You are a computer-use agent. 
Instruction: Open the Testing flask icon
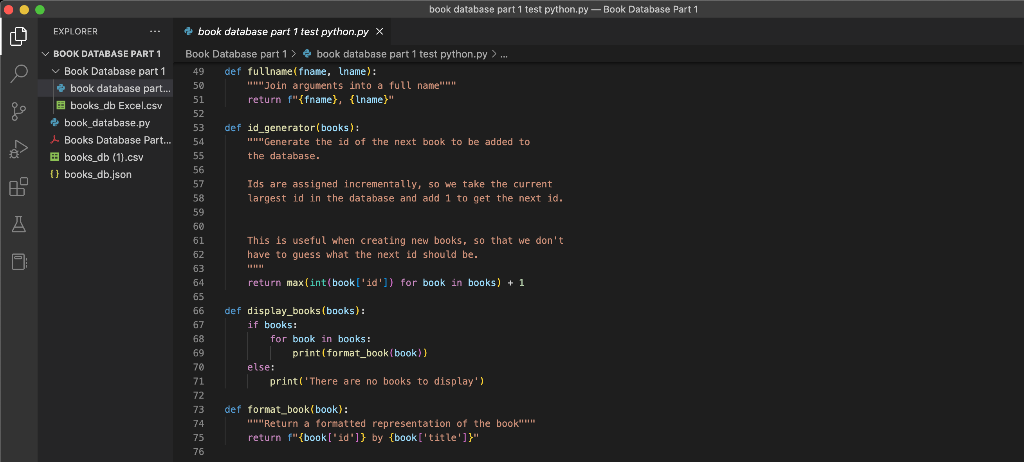tap(18, 225)
